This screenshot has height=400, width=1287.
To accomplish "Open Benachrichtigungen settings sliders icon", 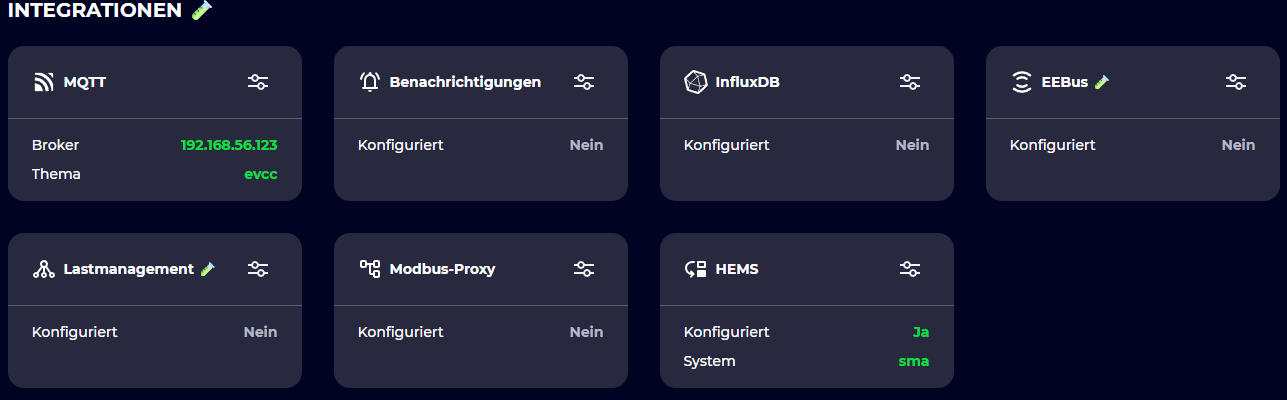I will click(584, 82).
